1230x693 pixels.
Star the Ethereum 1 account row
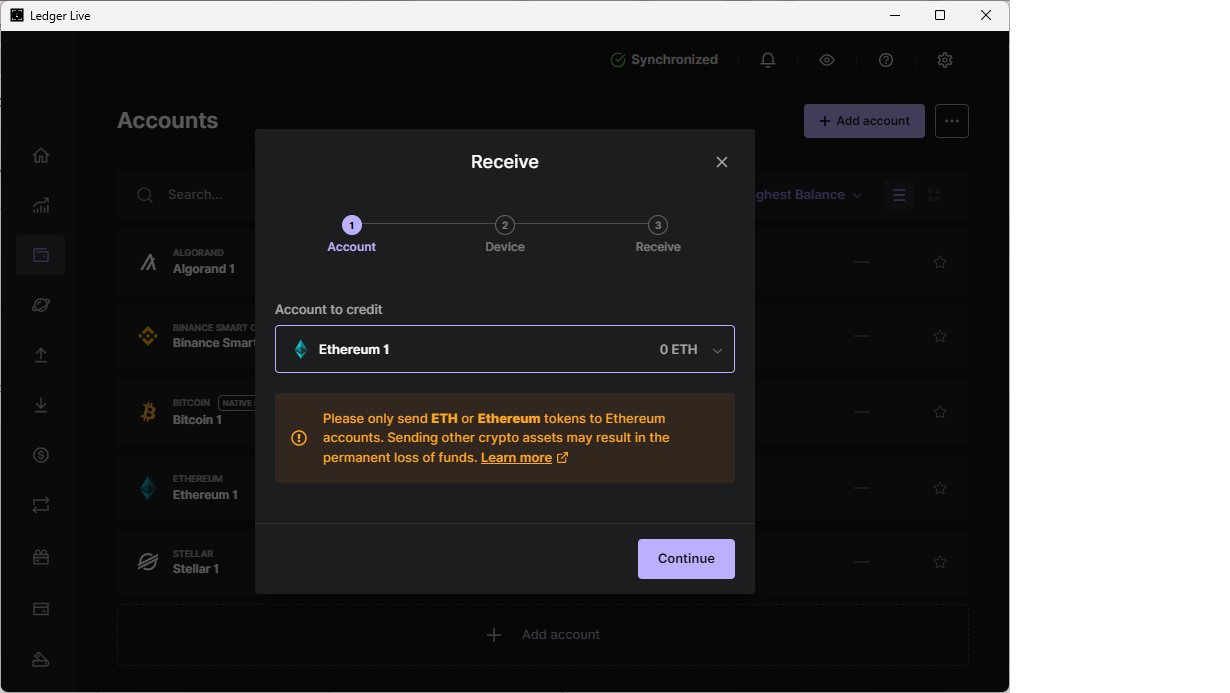[940, 488]
